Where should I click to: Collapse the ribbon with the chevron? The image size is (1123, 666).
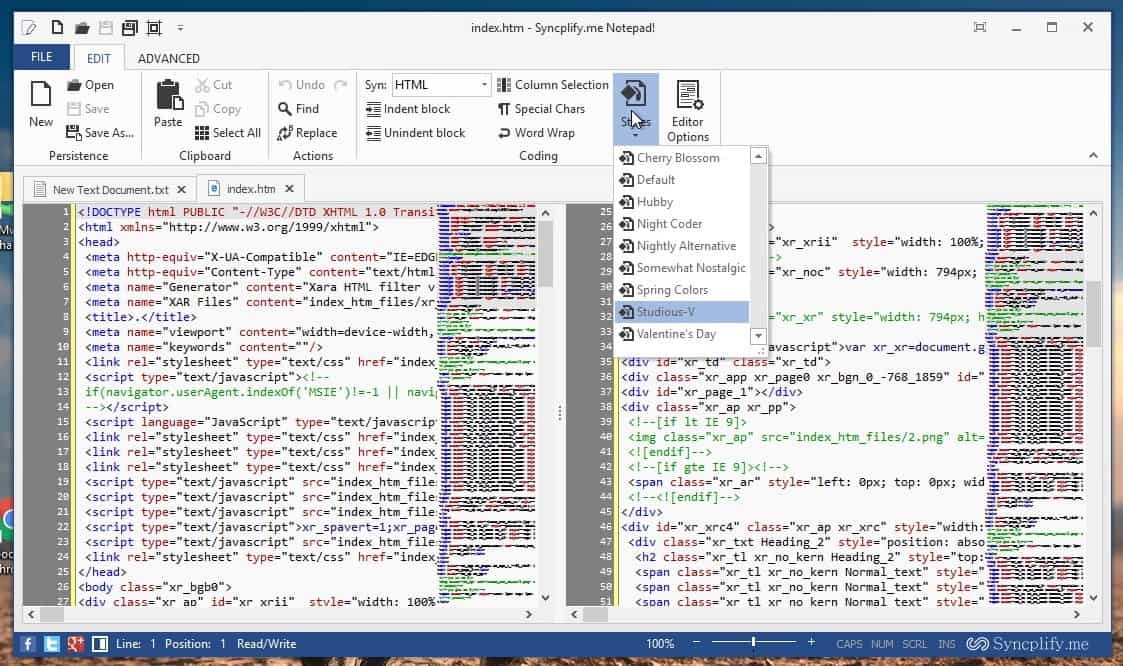1093,155
